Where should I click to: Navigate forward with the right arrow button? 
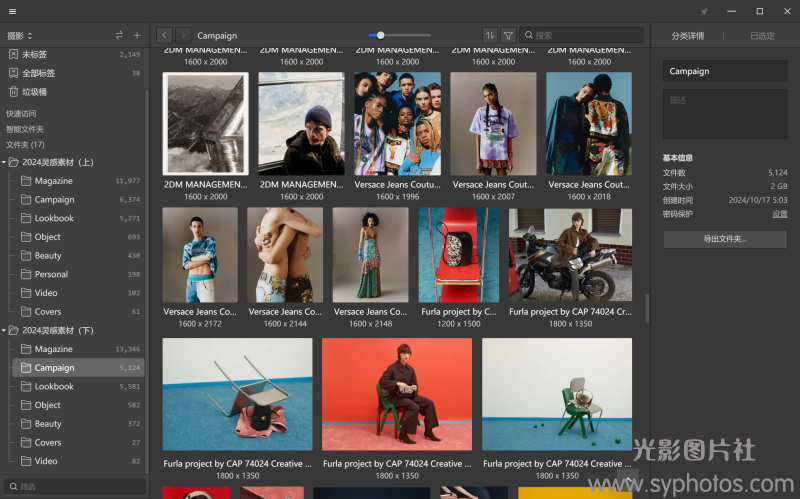(183, 35)
